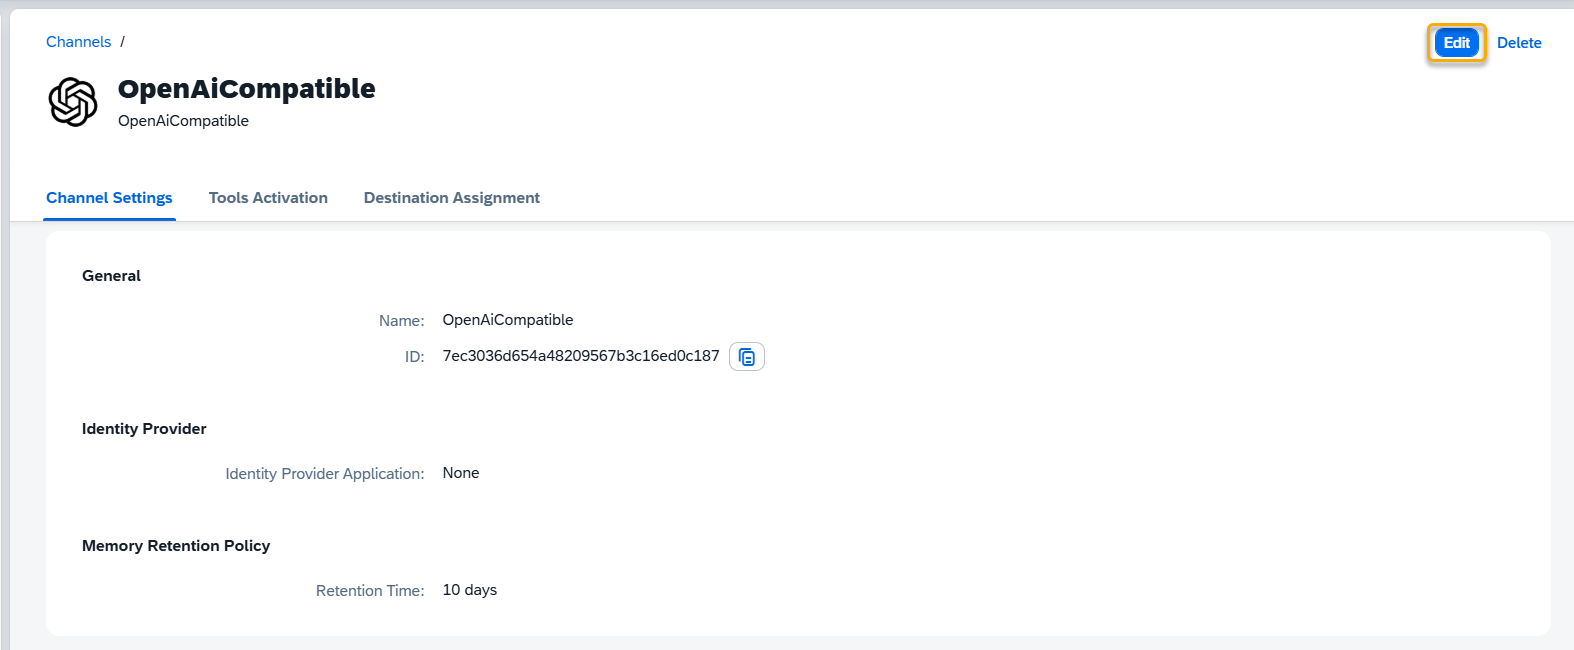Select the Name field value OpenAiCompatible

(508, 320)
